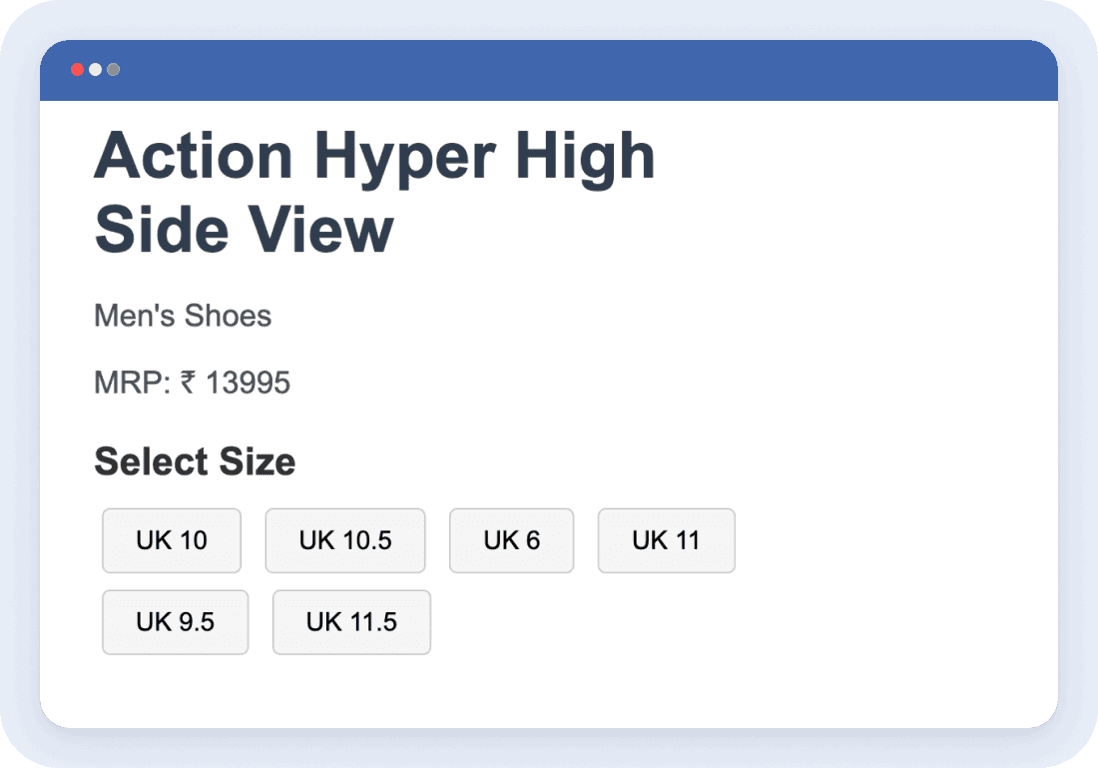Select shoe size UK 11
The width and height of the screenshot is (1098, 768).
point(666,540)
